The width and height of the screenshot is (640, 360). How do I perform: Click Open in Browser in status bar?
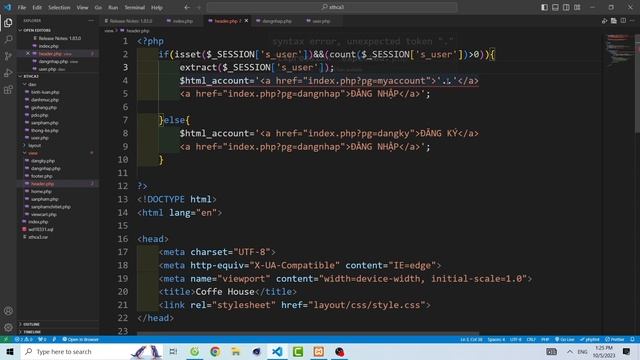(80, 339)
